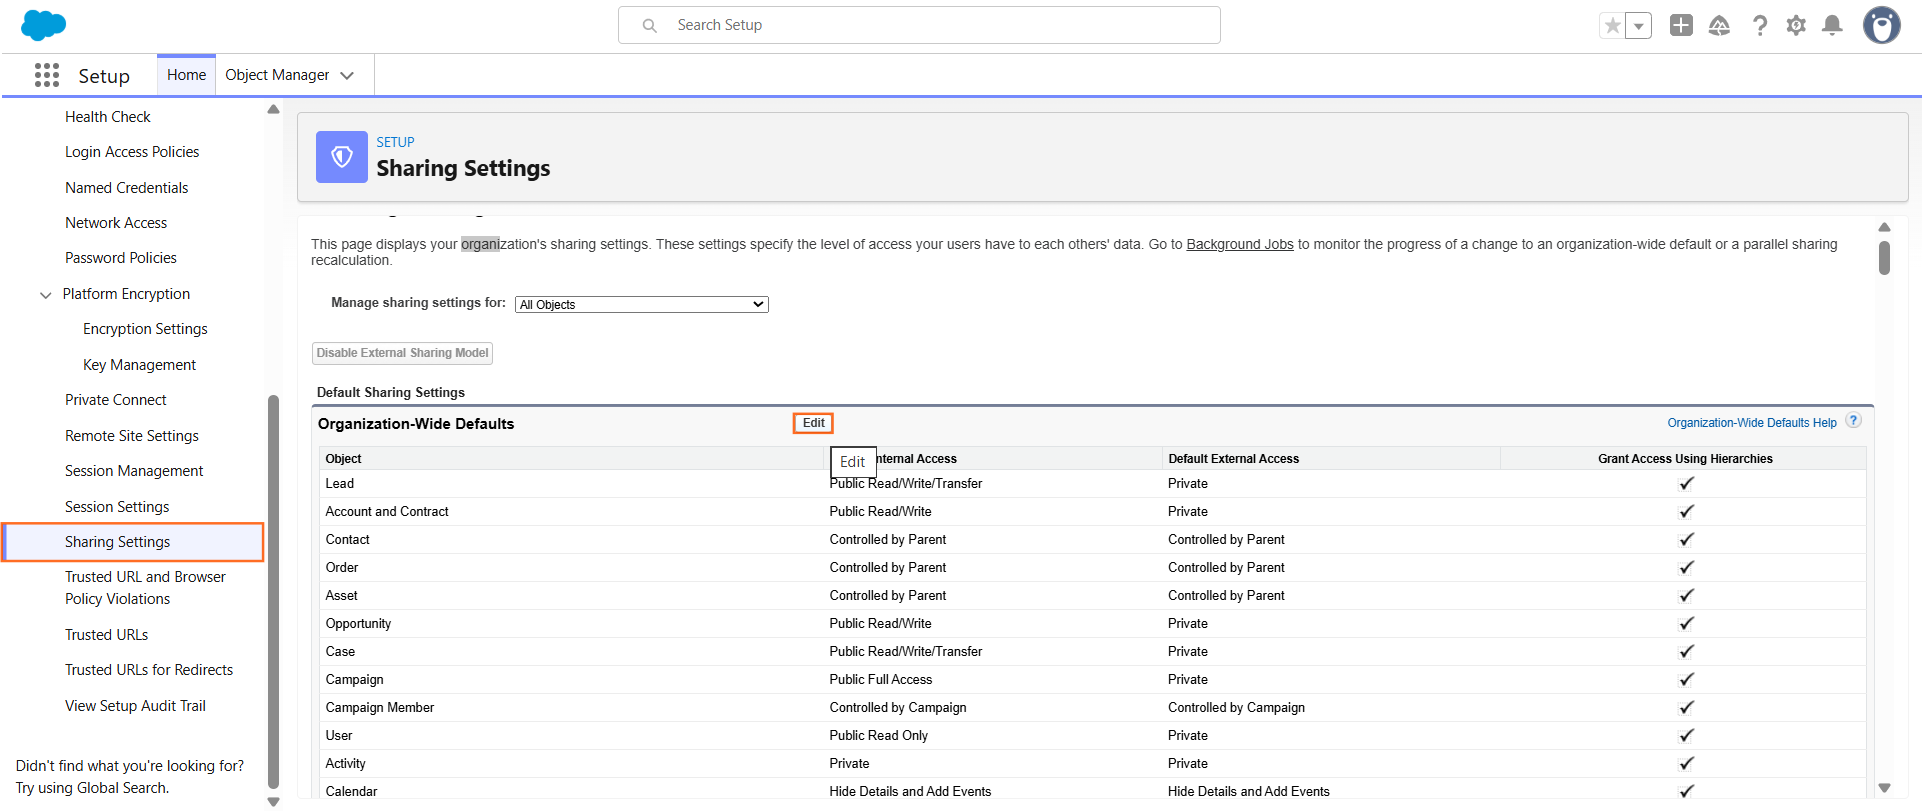Open View Setup Audit Trail
The image size is (1922, 811).
click(135, 706)
